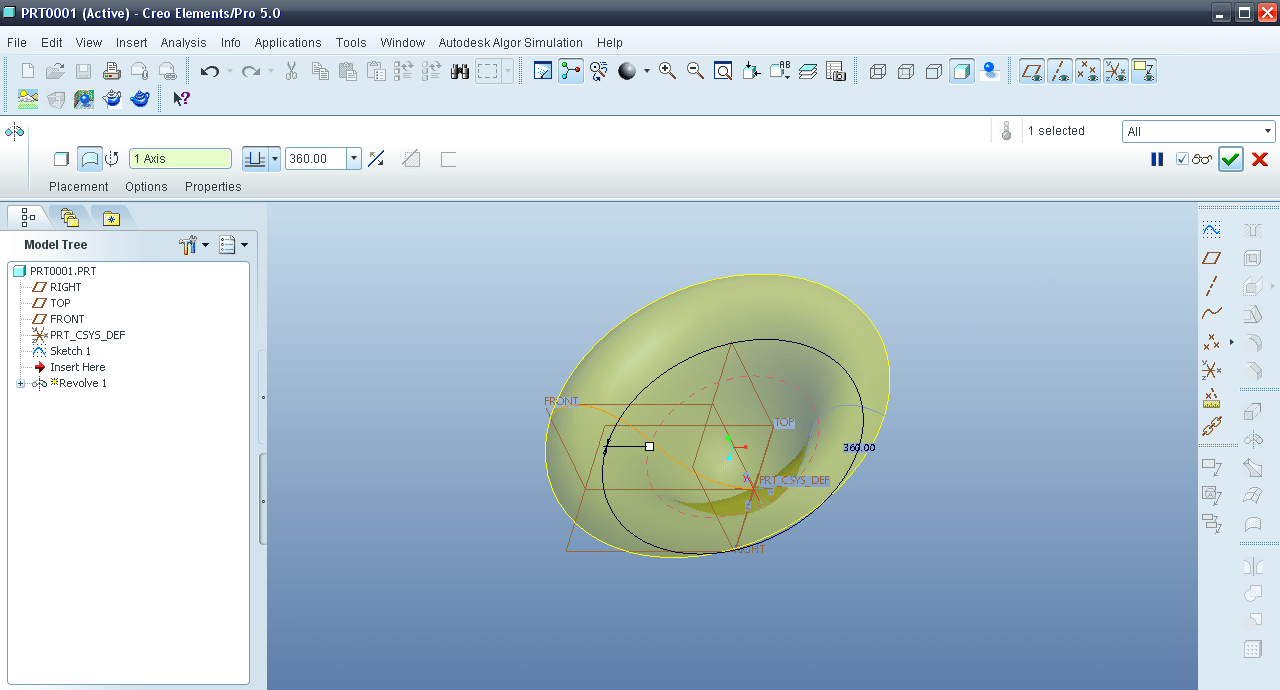Screen dimensions: 1280x690
Task: Open the Model Tree show dropdown
Action: (233, 244)
